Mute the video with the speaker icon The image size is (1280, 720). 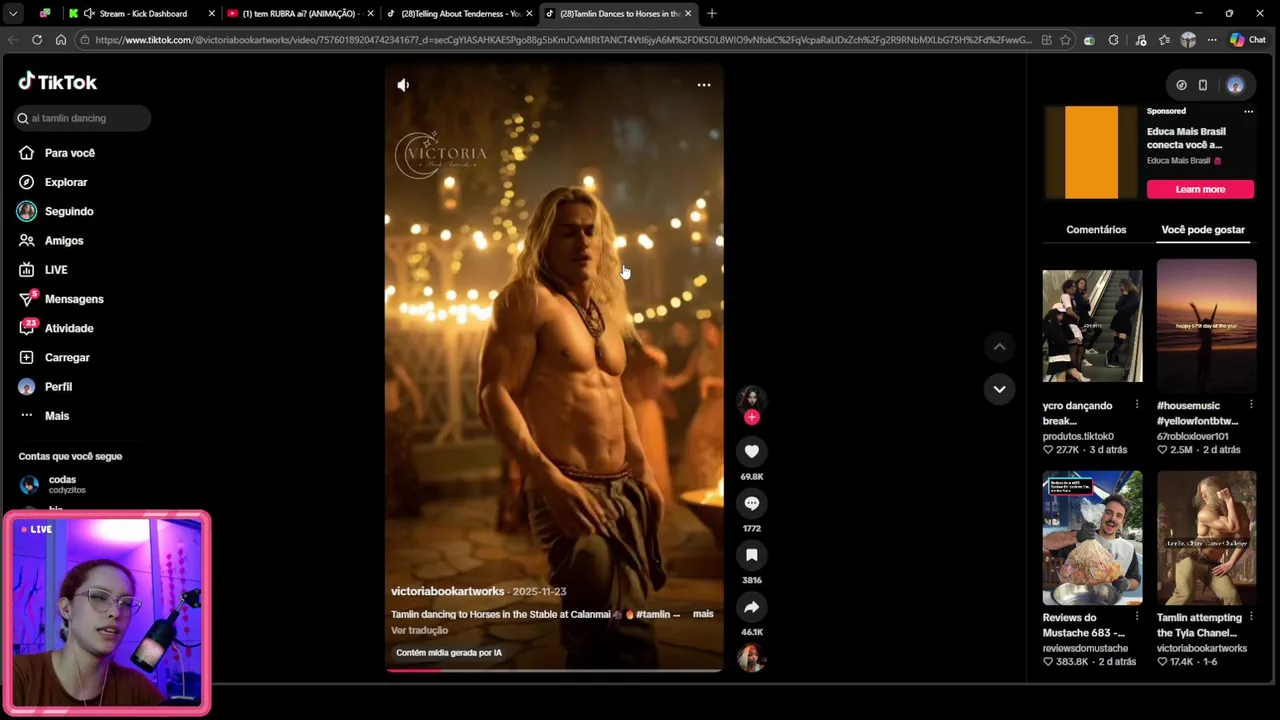(x=403, y=85)
